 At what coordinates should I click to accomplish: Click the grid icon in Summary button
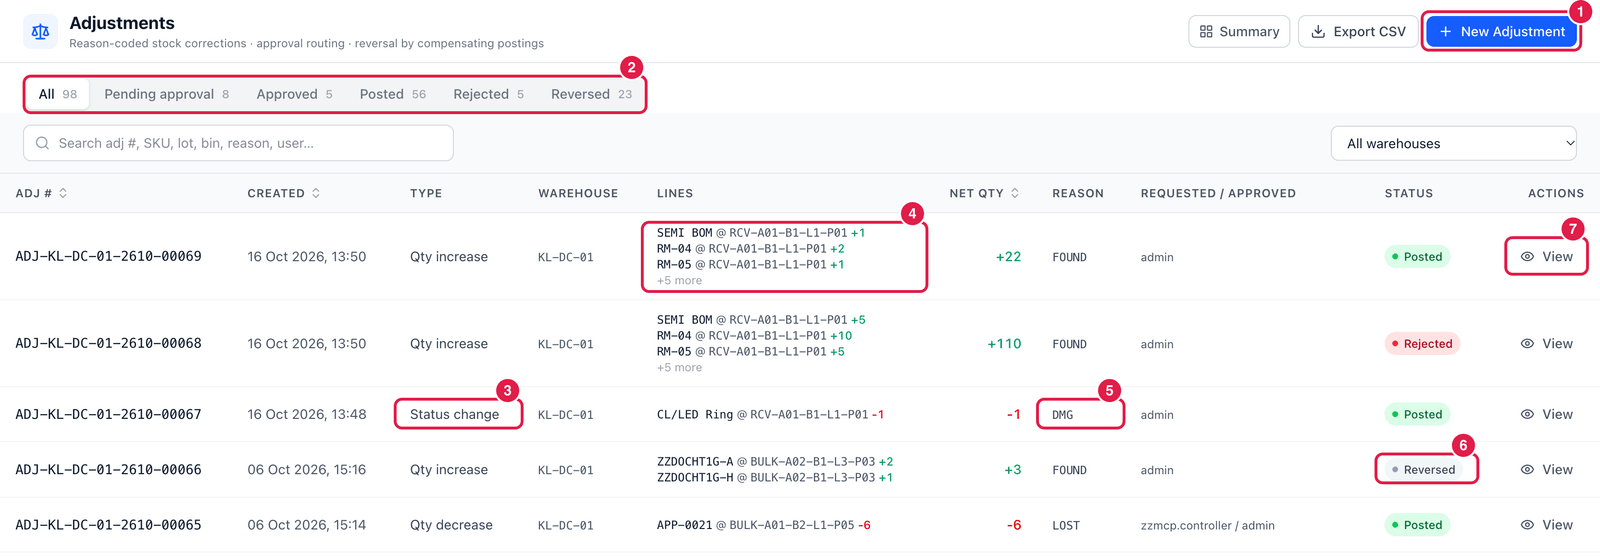(1206, 32)
